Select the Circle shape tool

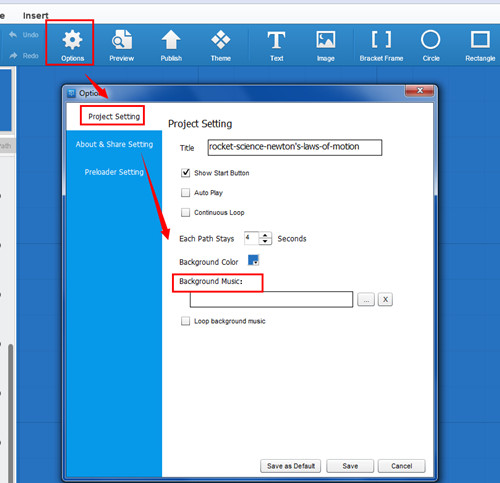point(431,40)
